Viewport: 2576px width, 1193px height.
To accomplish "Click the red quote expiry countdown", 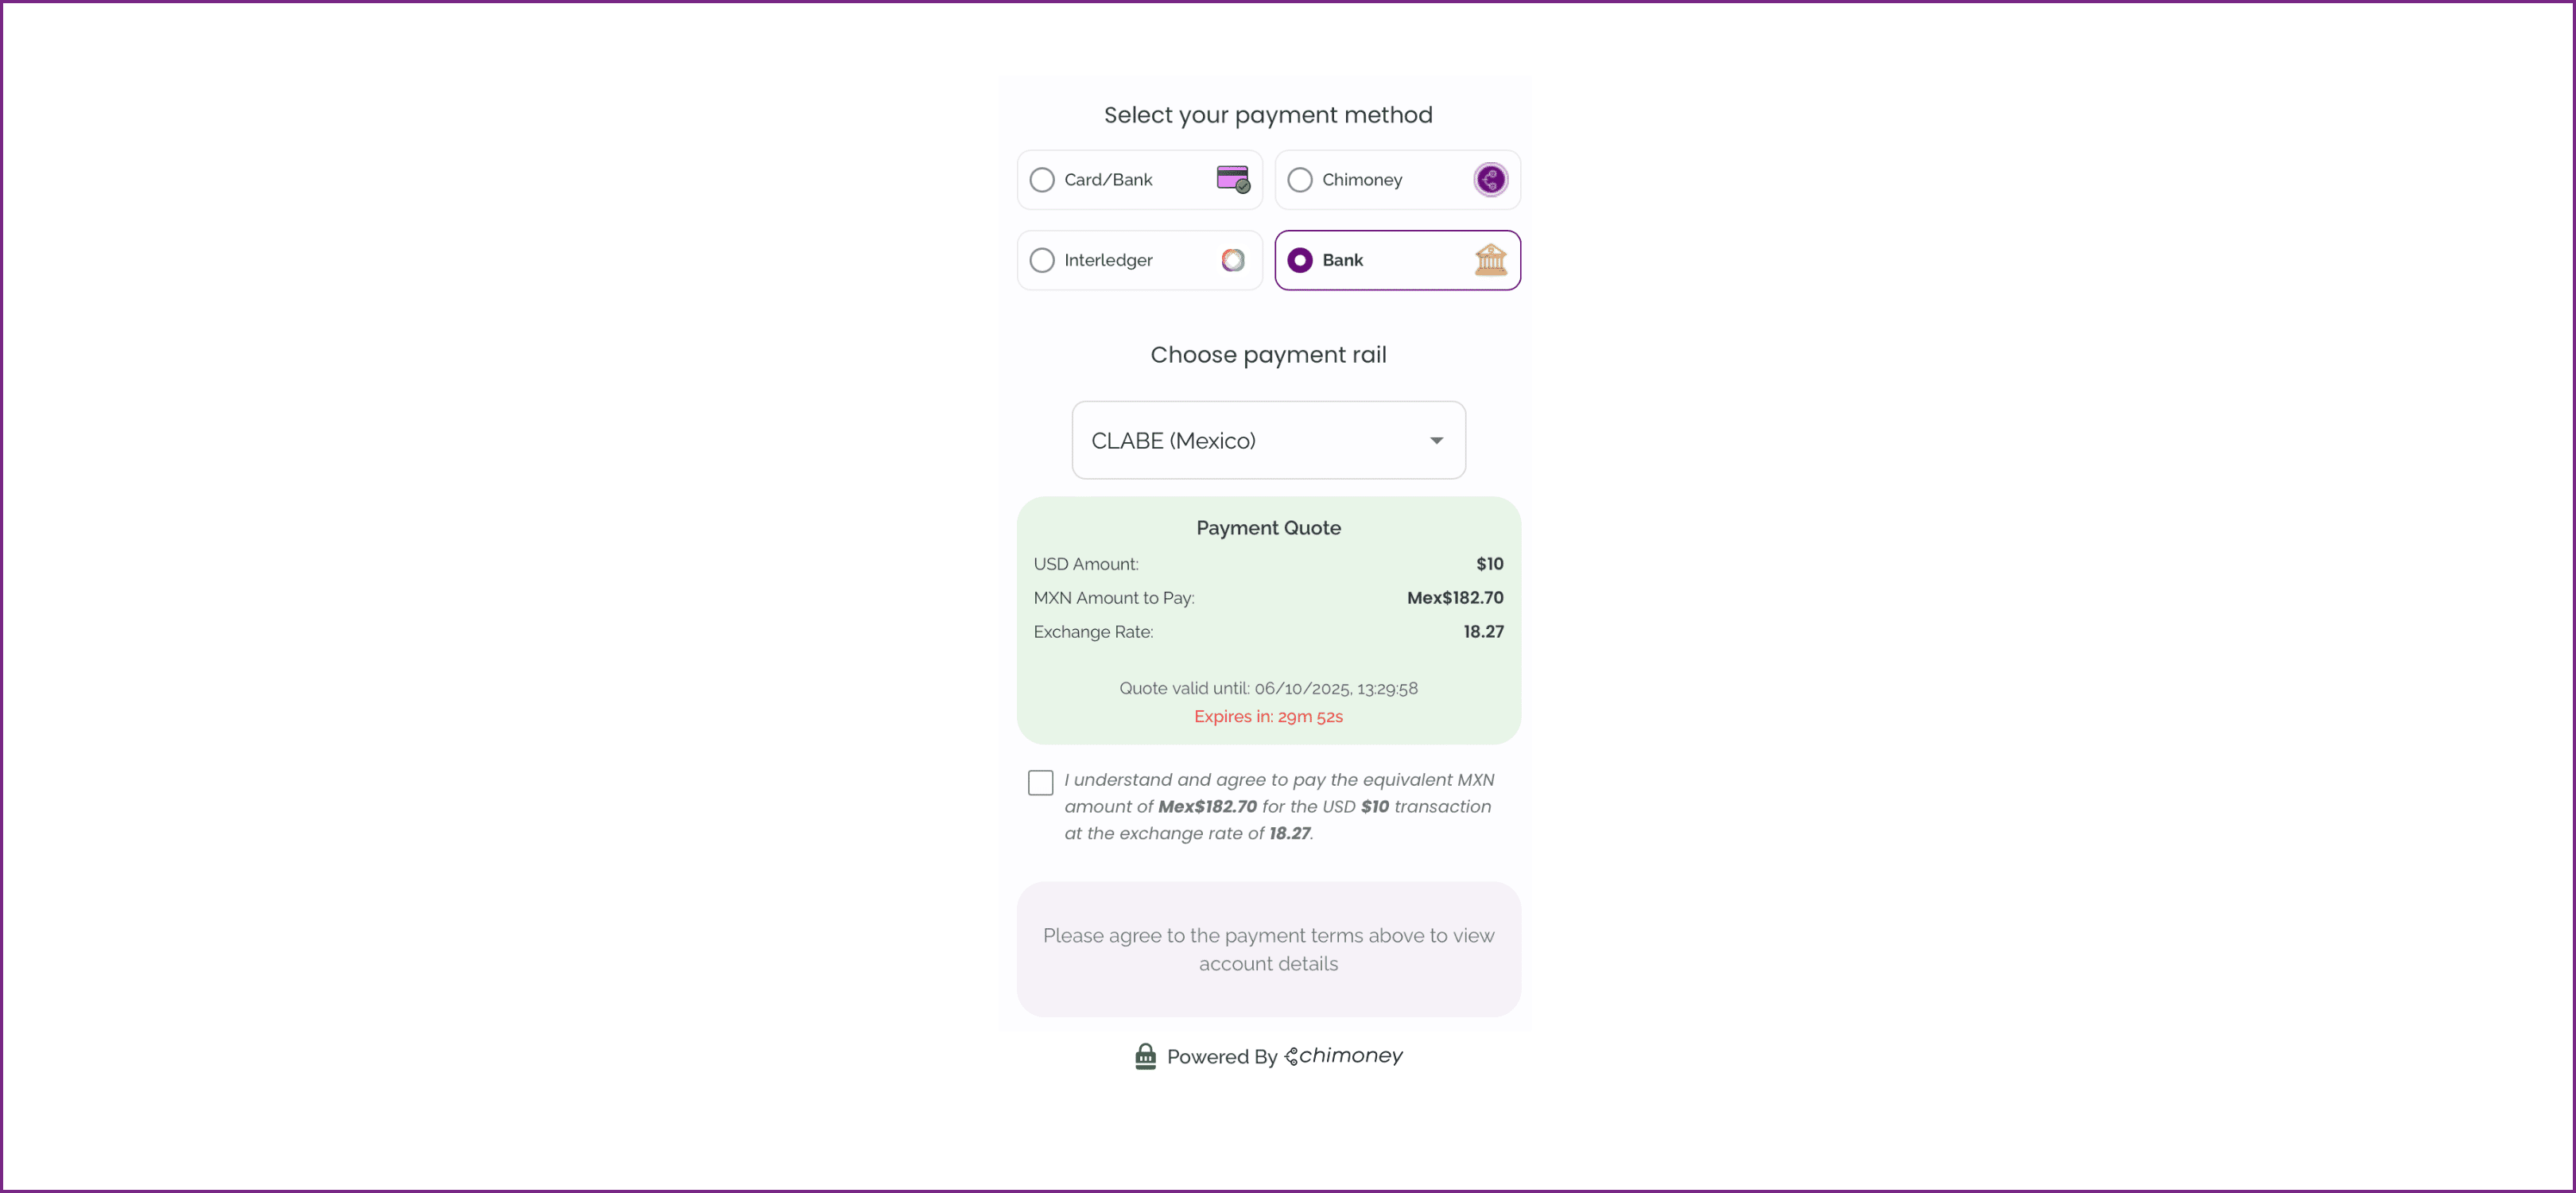I will pos(1268,716).
